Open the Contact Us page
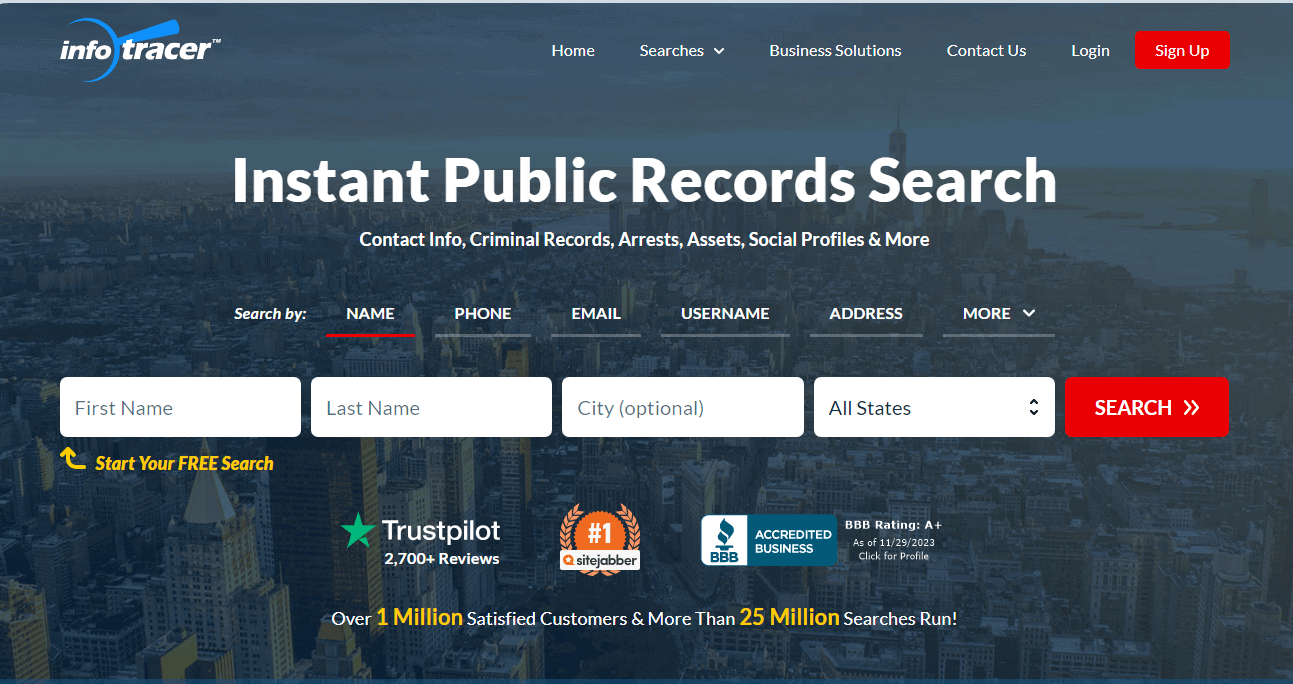Viewport: 1293px width, 684px height. click(986, 51)
